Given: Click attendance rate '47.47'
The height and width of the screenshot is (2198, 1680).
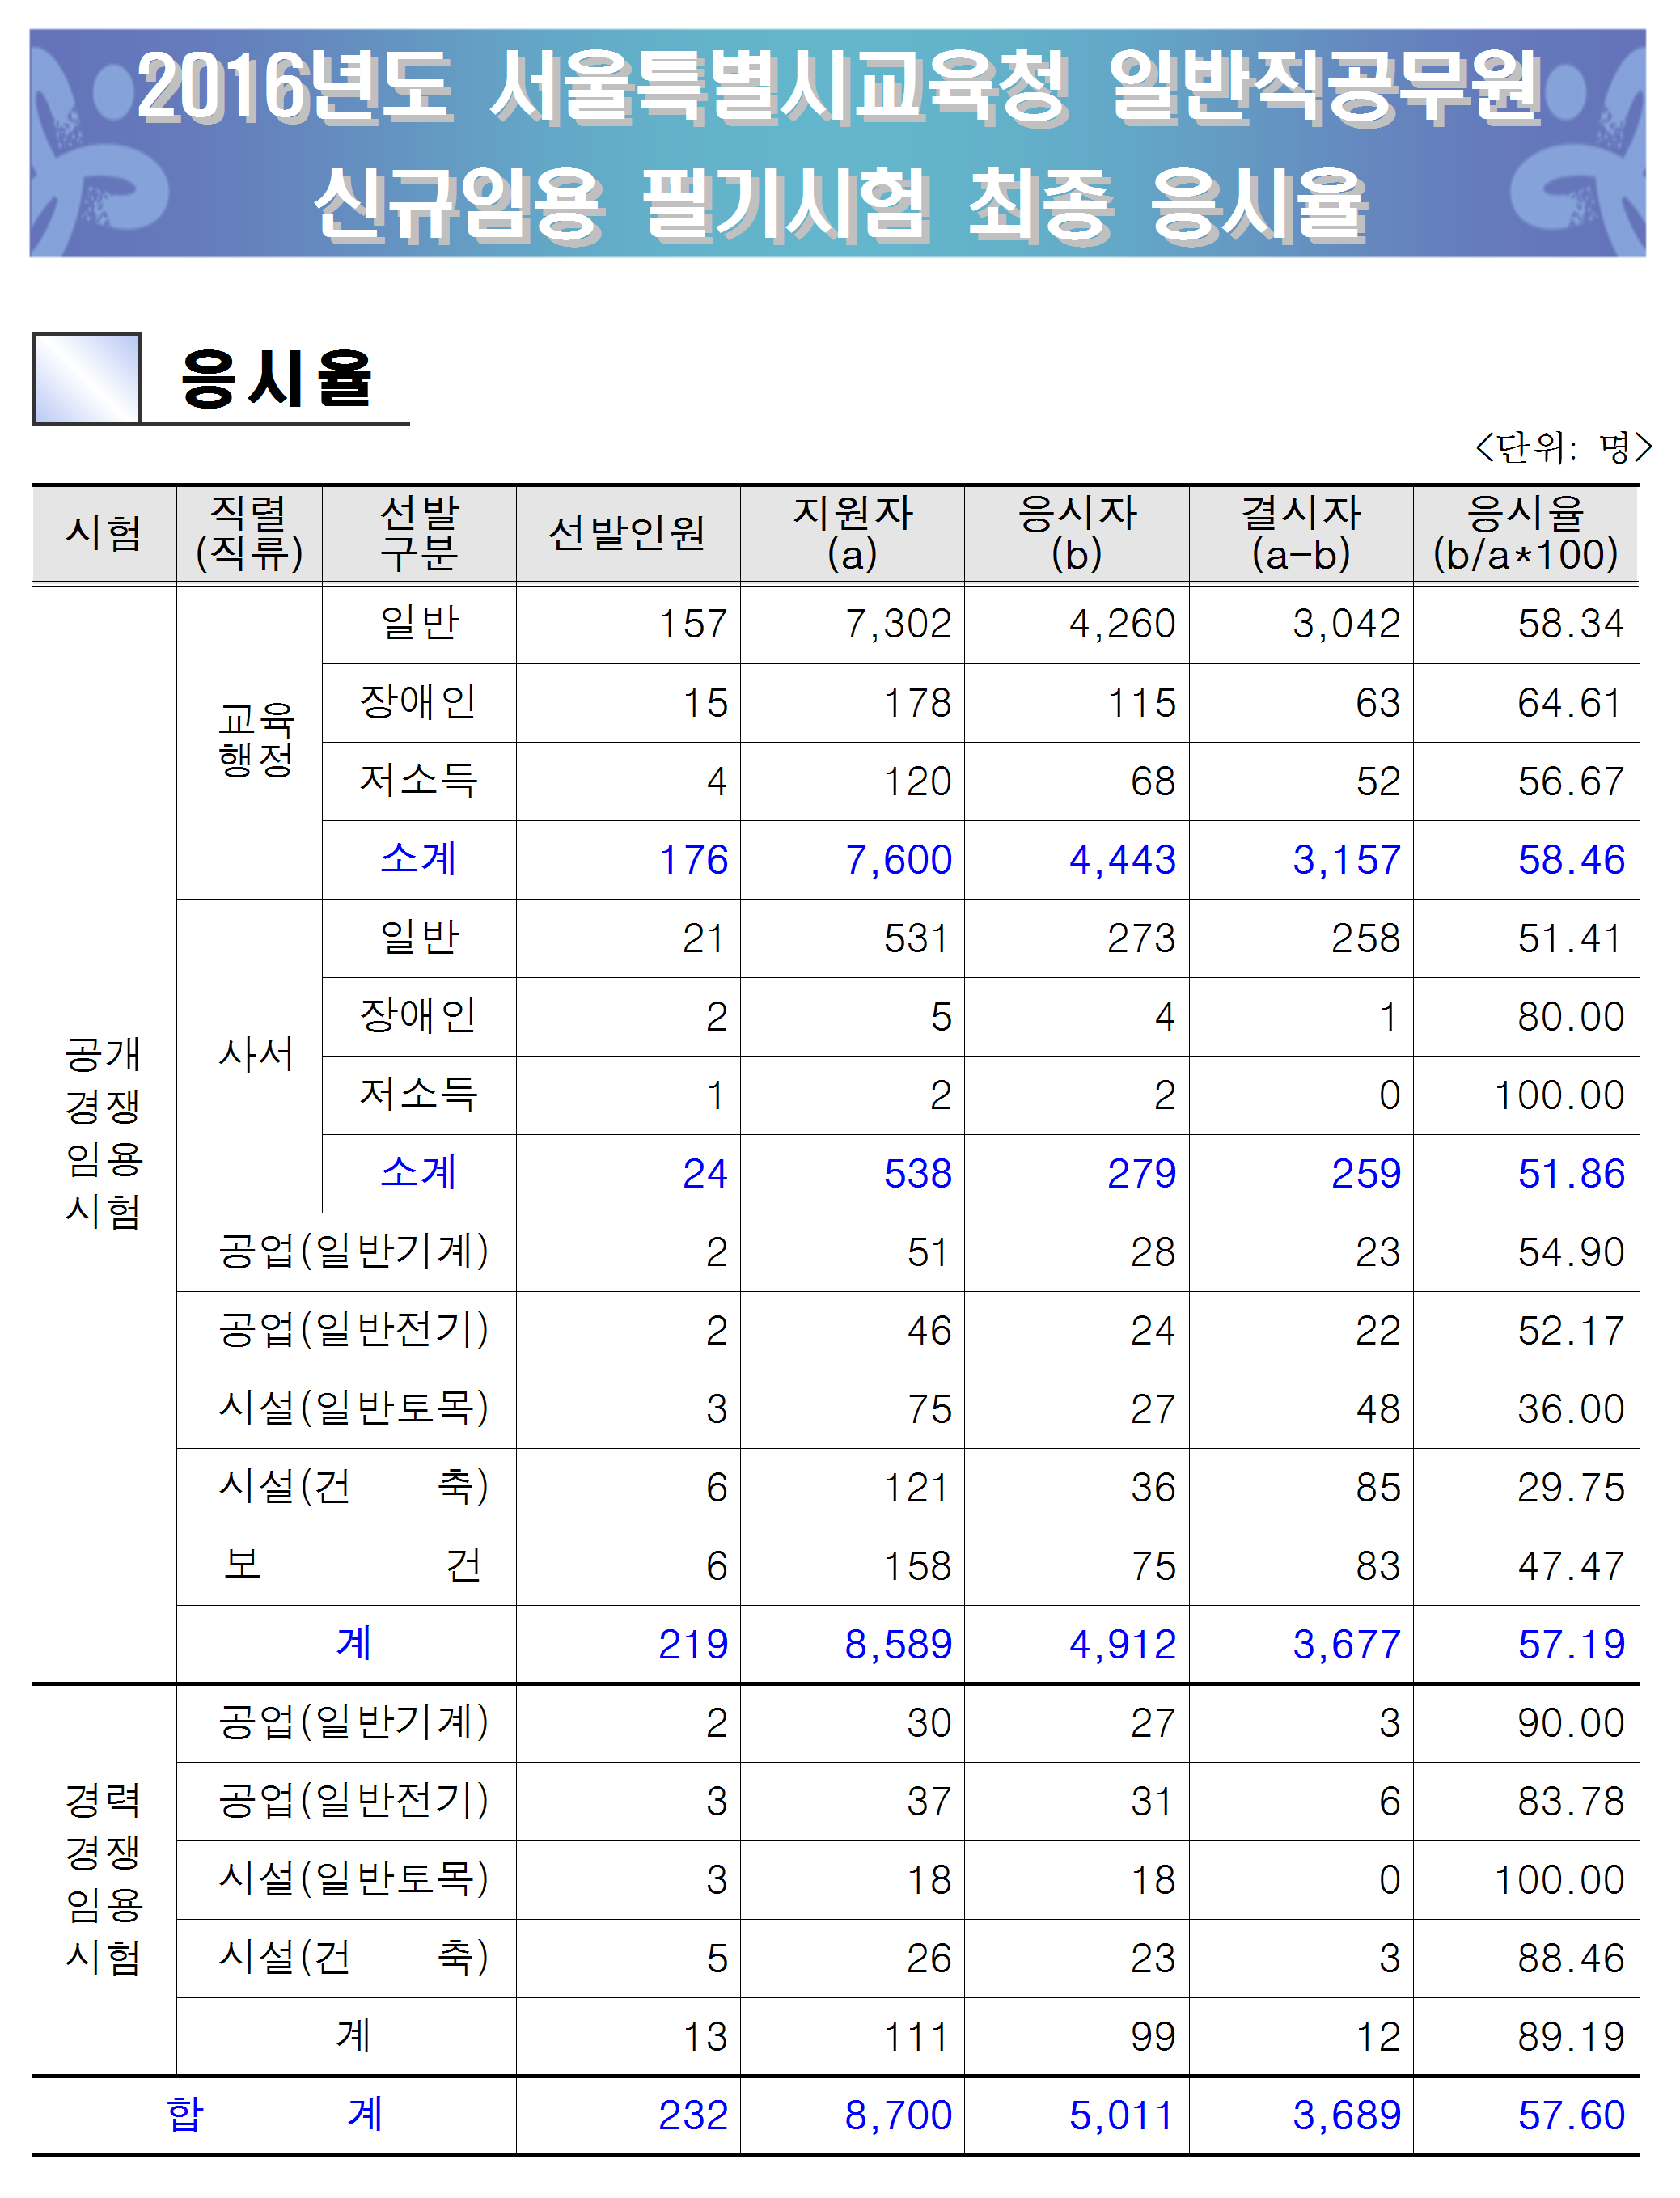Looking at the screenshot, I should 1571,1567.
